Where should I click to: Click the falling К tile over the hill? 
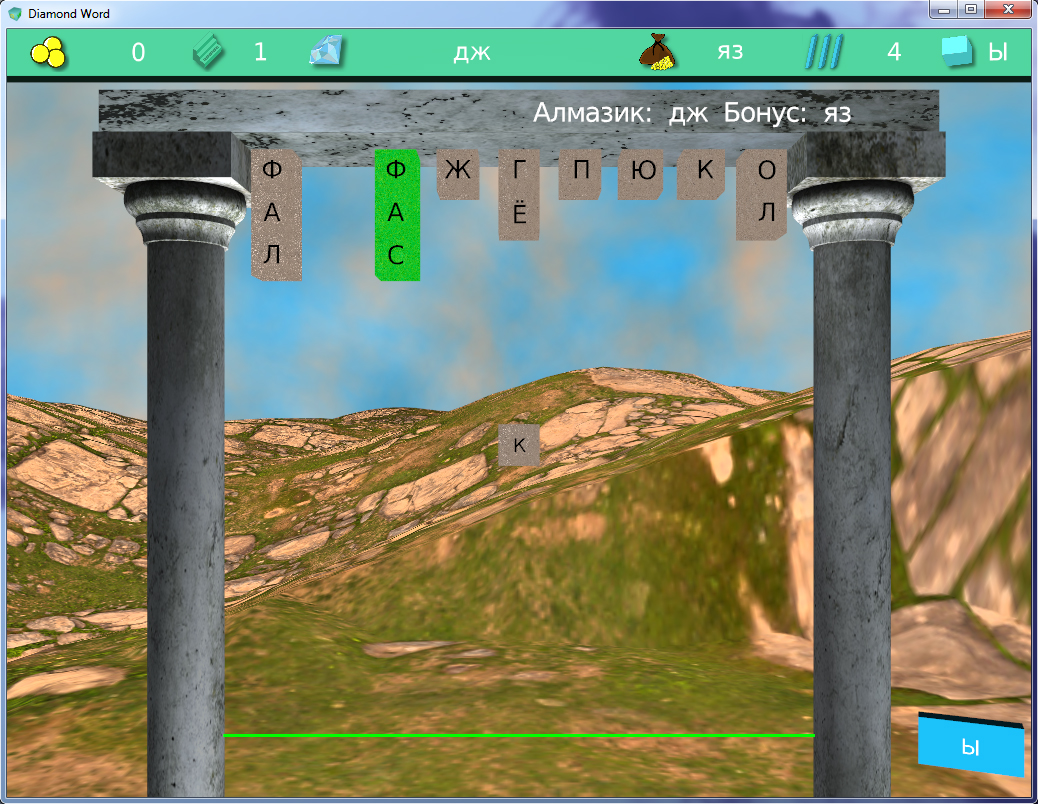click(519, 445)
